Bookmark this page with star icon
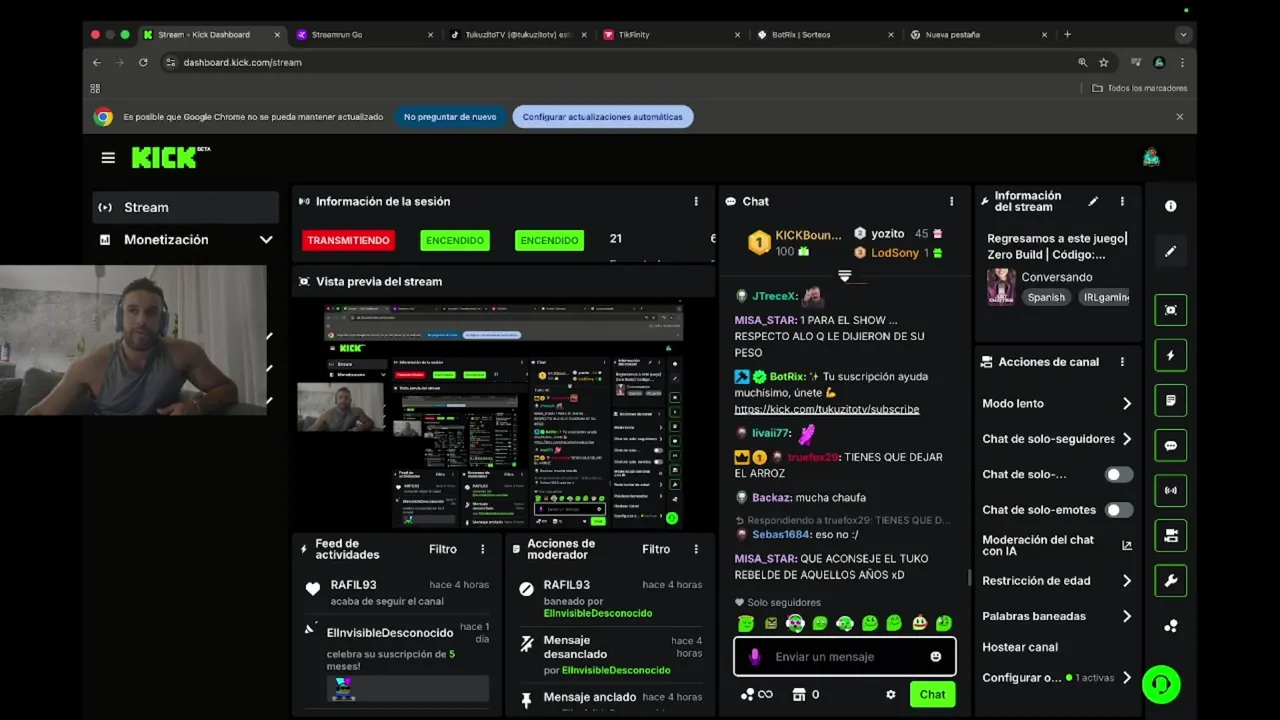This screenshot has width=1280, height=720. [1104, 62]
